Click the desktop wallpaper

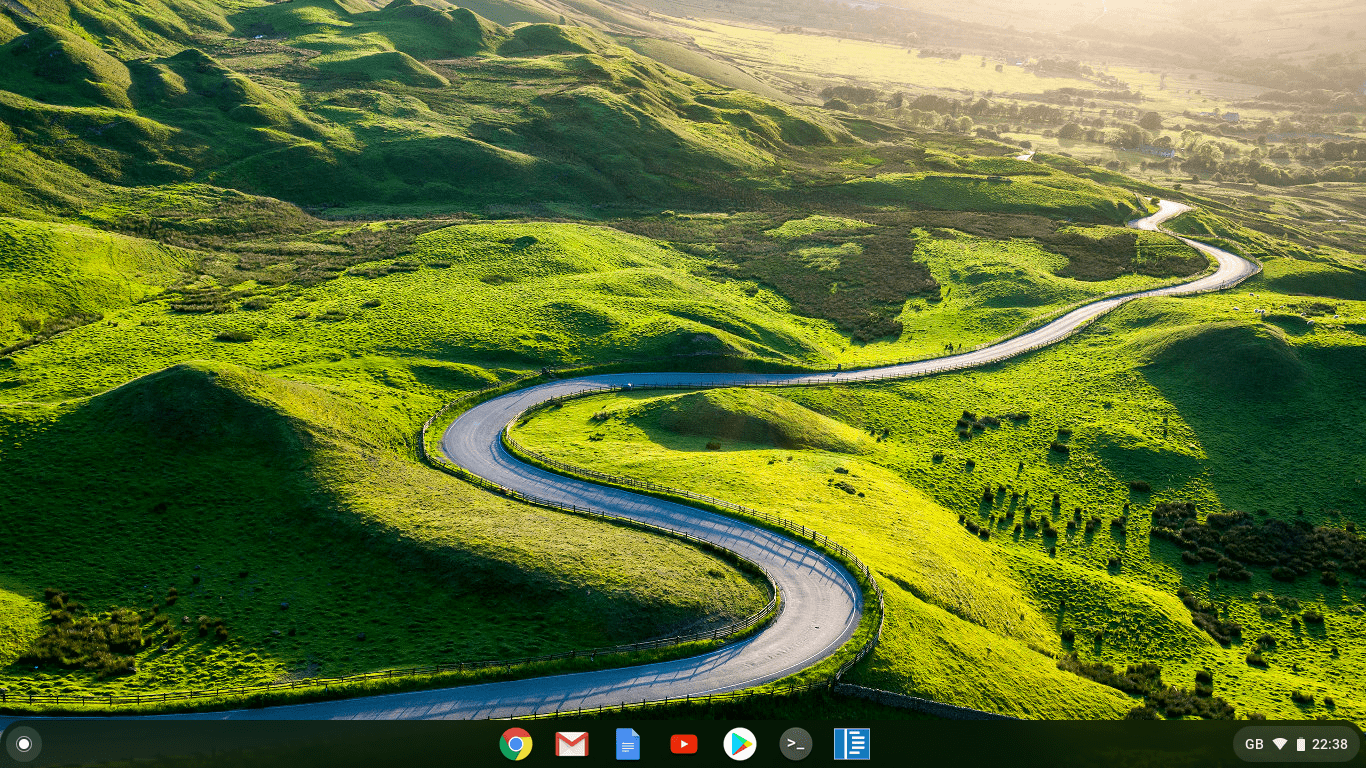[683, 360]
